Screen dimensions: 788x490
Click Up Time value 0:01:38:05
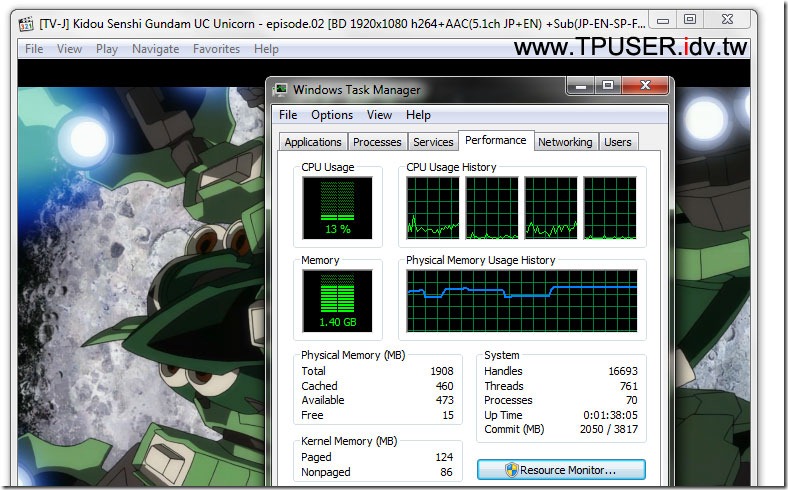click(610, 415)
